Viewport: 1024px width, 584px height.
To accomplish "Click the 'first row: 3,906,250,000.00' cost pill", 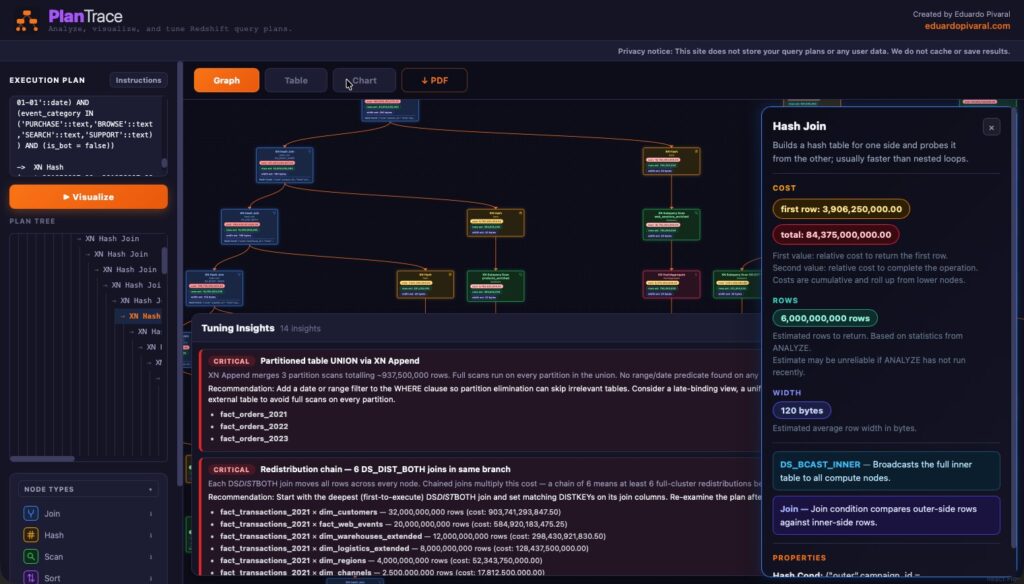I will (841, 209).
